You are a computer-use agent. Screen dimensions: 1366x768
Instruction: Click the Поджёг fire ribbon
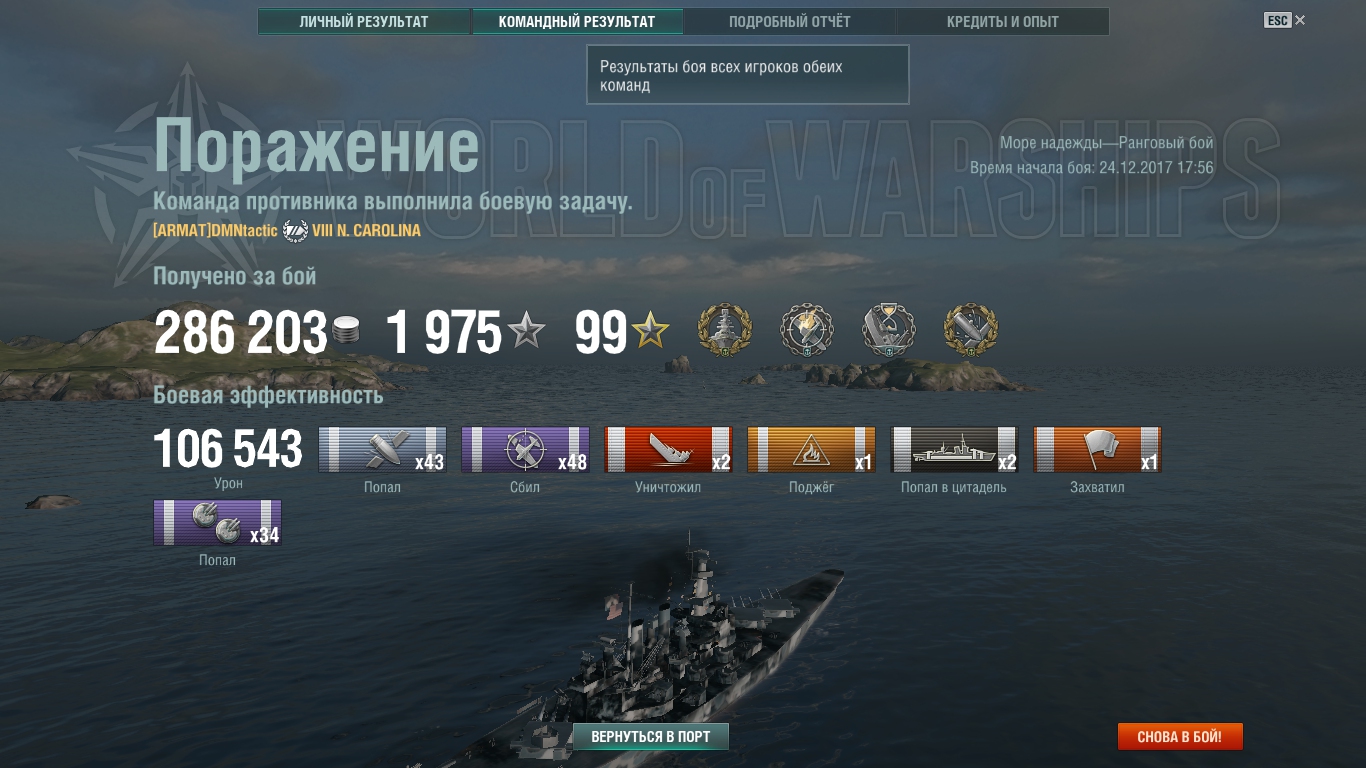(811, 450)
